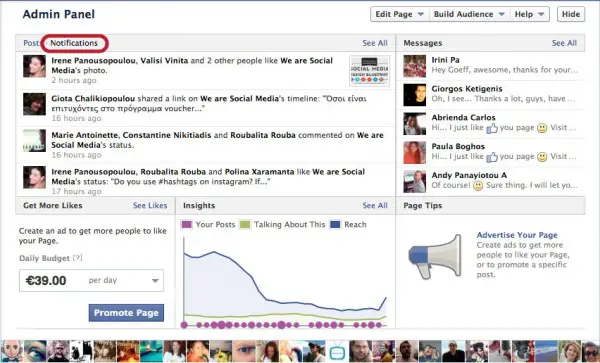The height and width of the screenshot is (363, 600).
Task: Open Polina Xaramanta name link
Action: (259, 172)
